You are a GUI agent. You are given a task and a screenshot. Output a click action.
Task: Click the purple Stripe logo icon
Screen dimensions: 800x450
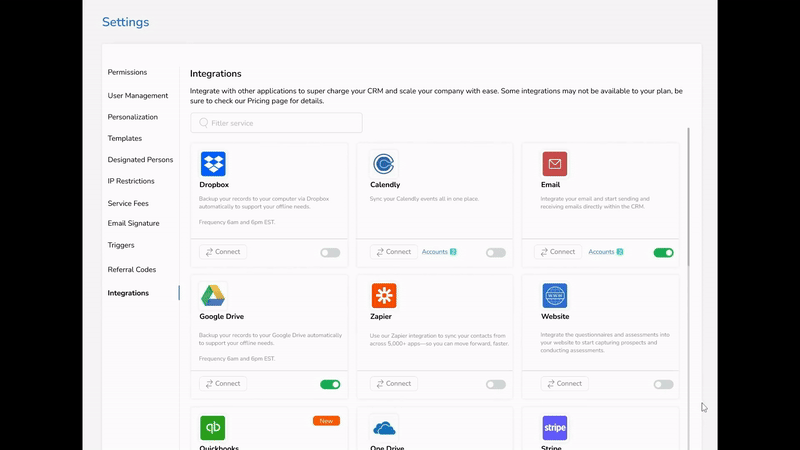click(555, 428)
